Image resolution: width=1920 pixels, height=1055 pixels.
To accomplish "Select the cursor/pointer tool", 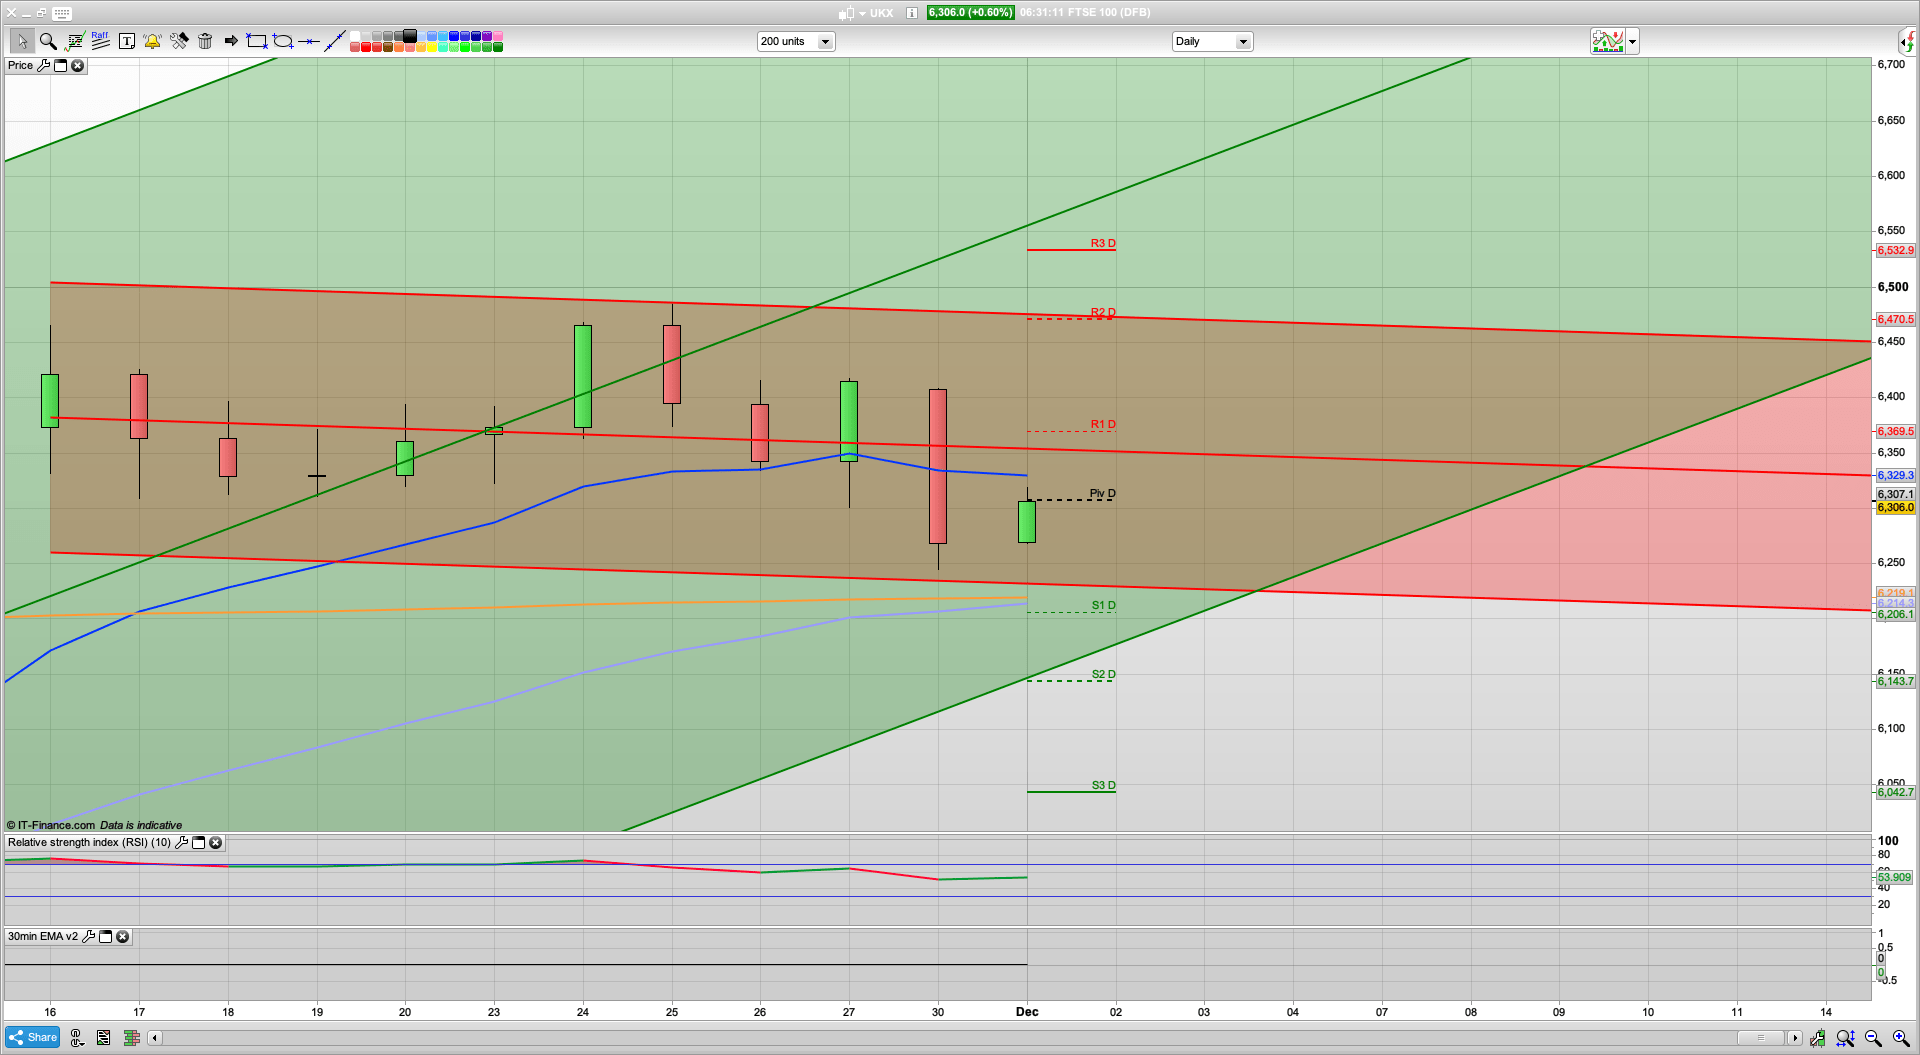I will point(23,41).
